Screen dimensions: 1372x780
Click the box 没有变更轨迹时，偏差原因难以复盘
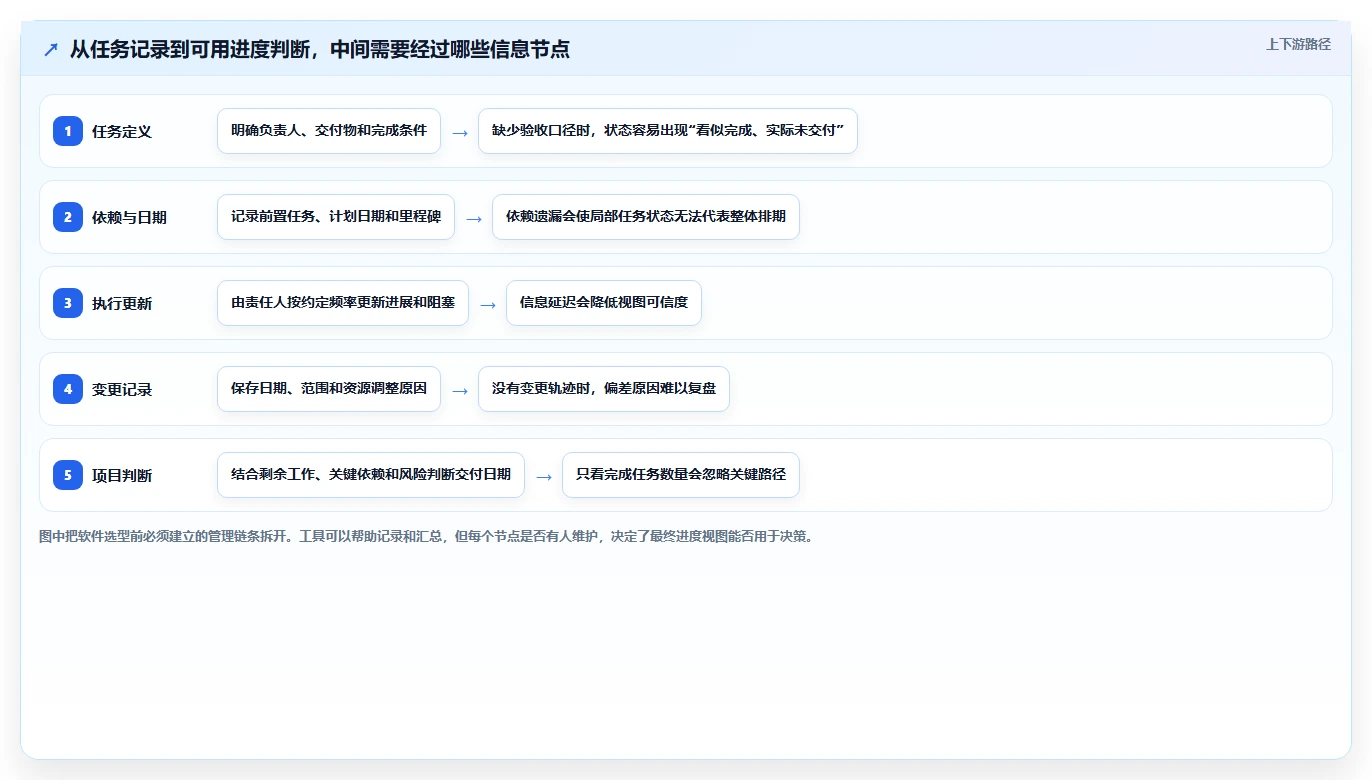pyautogui.click(x=604, y=389)
